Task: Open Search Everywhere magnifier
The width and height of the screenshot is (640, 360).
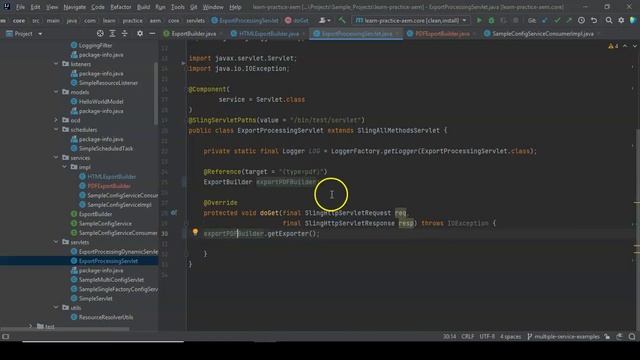Action: point(609,20)
